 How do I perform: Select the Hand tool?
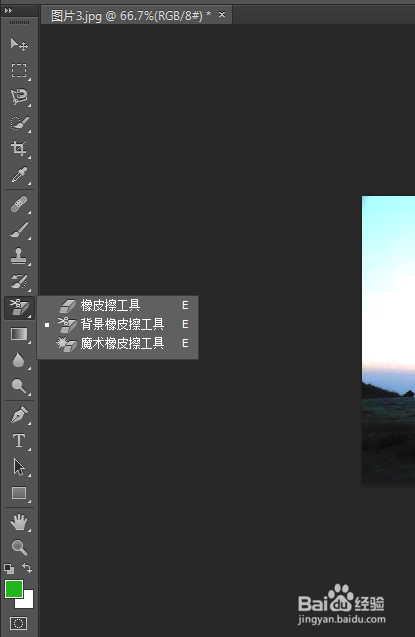(x=19, y=522)
